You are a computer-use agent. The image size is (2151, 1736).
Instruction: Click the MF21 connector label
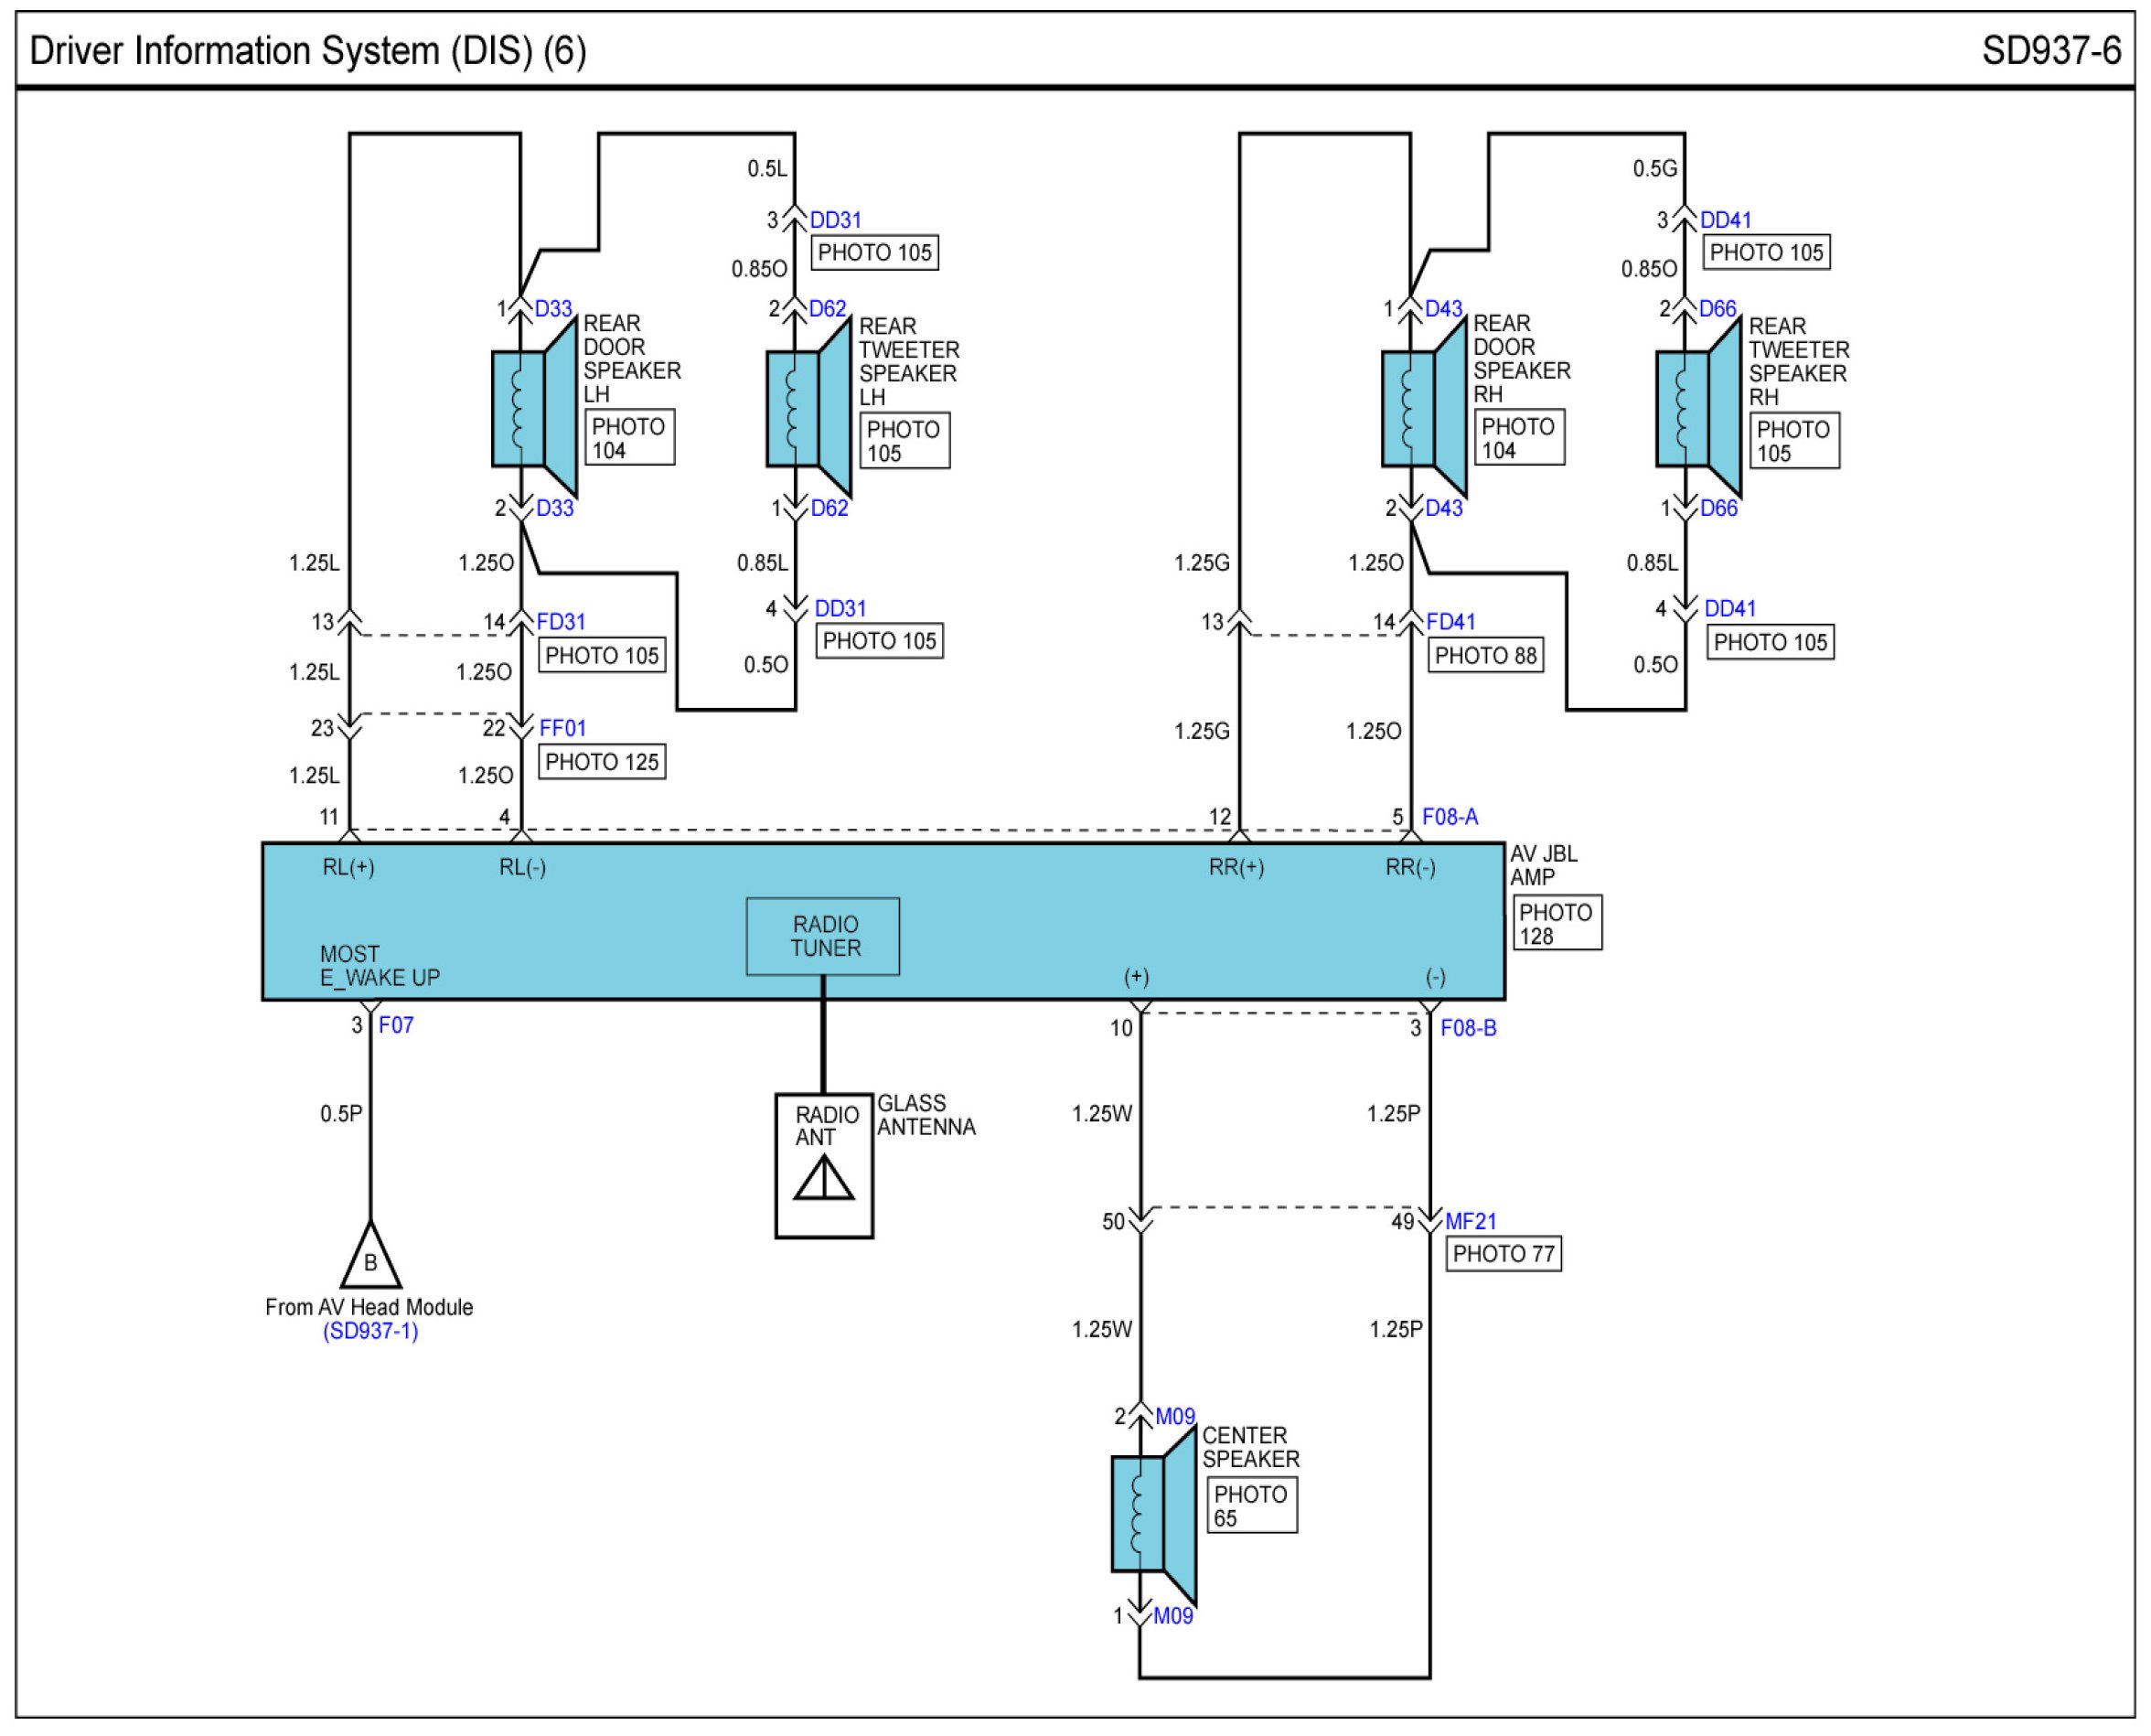(1470, 1221)
